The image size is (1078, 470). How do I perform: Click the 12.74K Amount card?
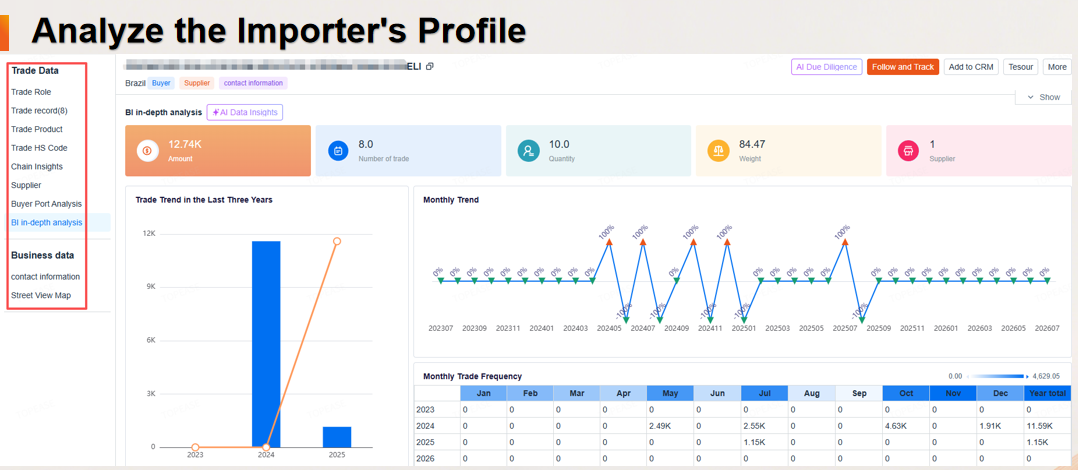point(218,150)
